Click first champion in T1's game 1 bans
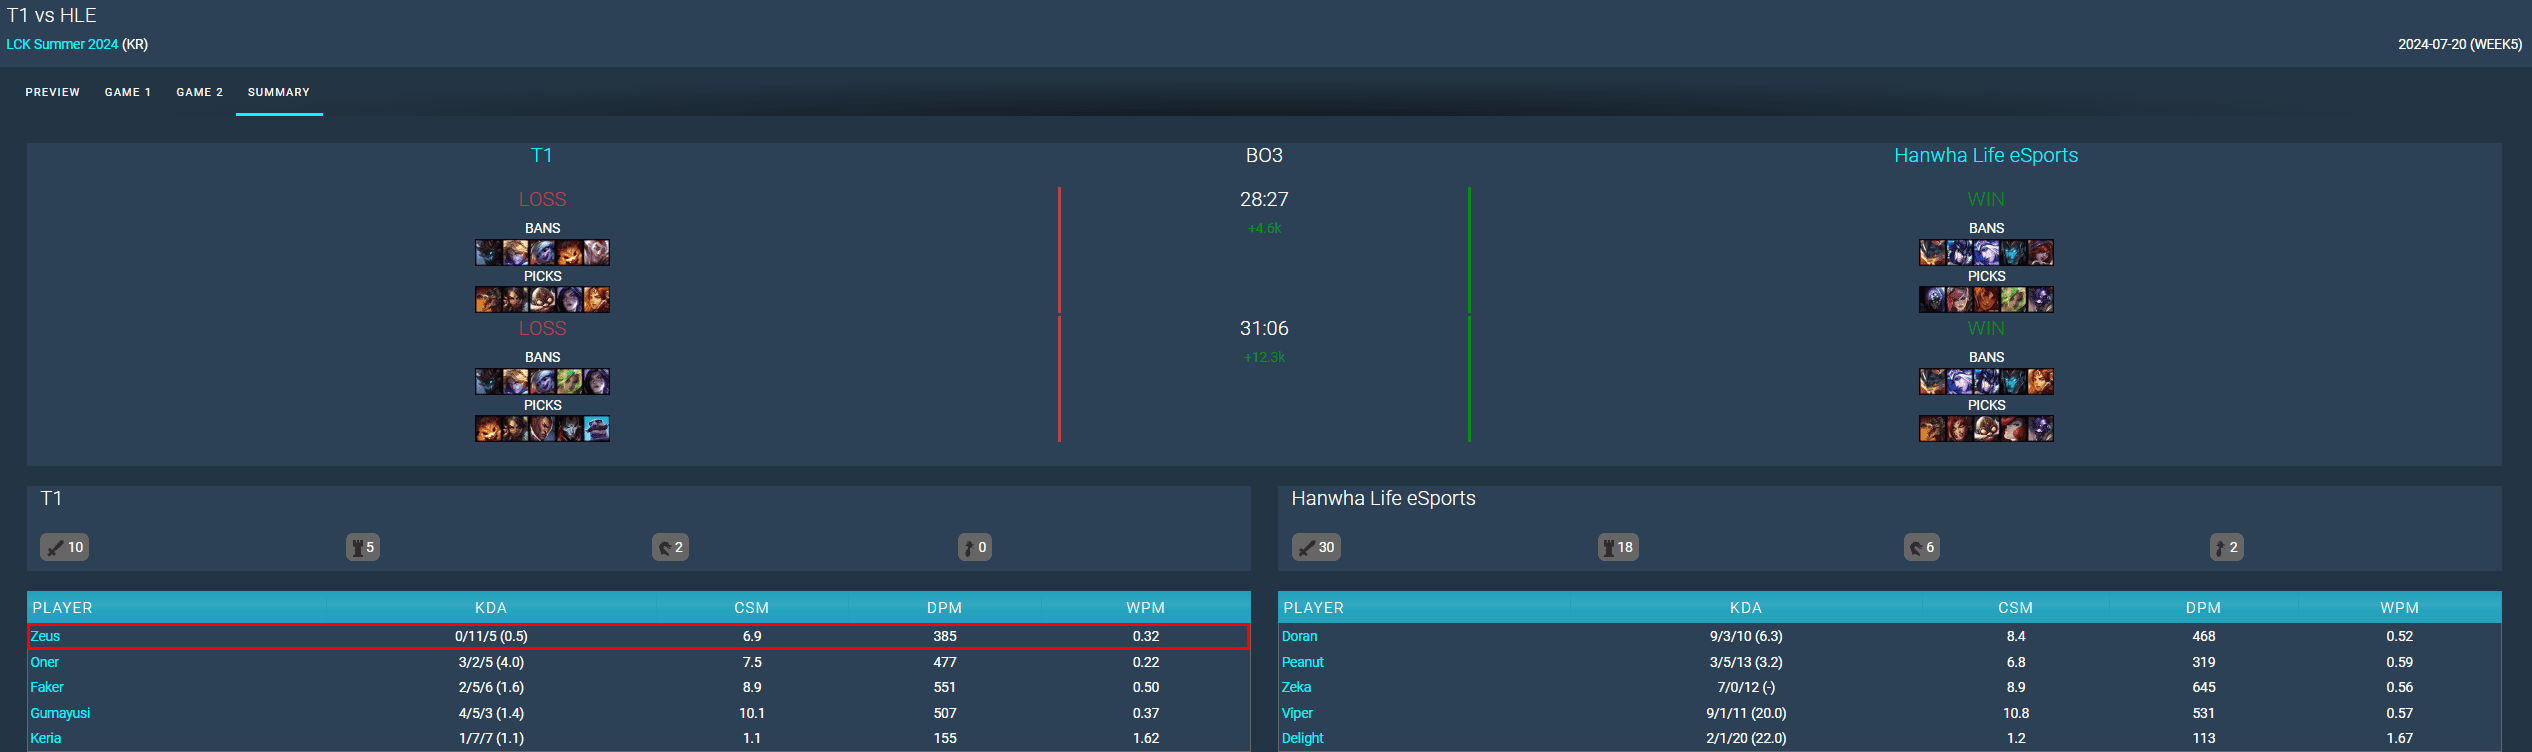The width and height of the screenshot is (2532, 752). coord(488,252)
